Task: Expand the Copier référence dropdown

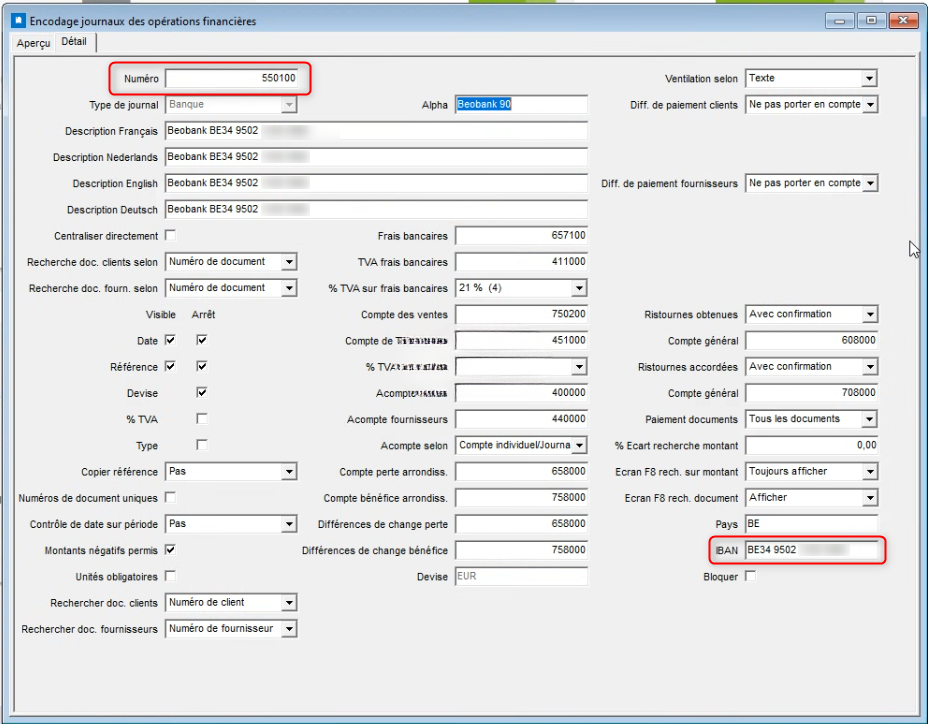Action: 289,471
